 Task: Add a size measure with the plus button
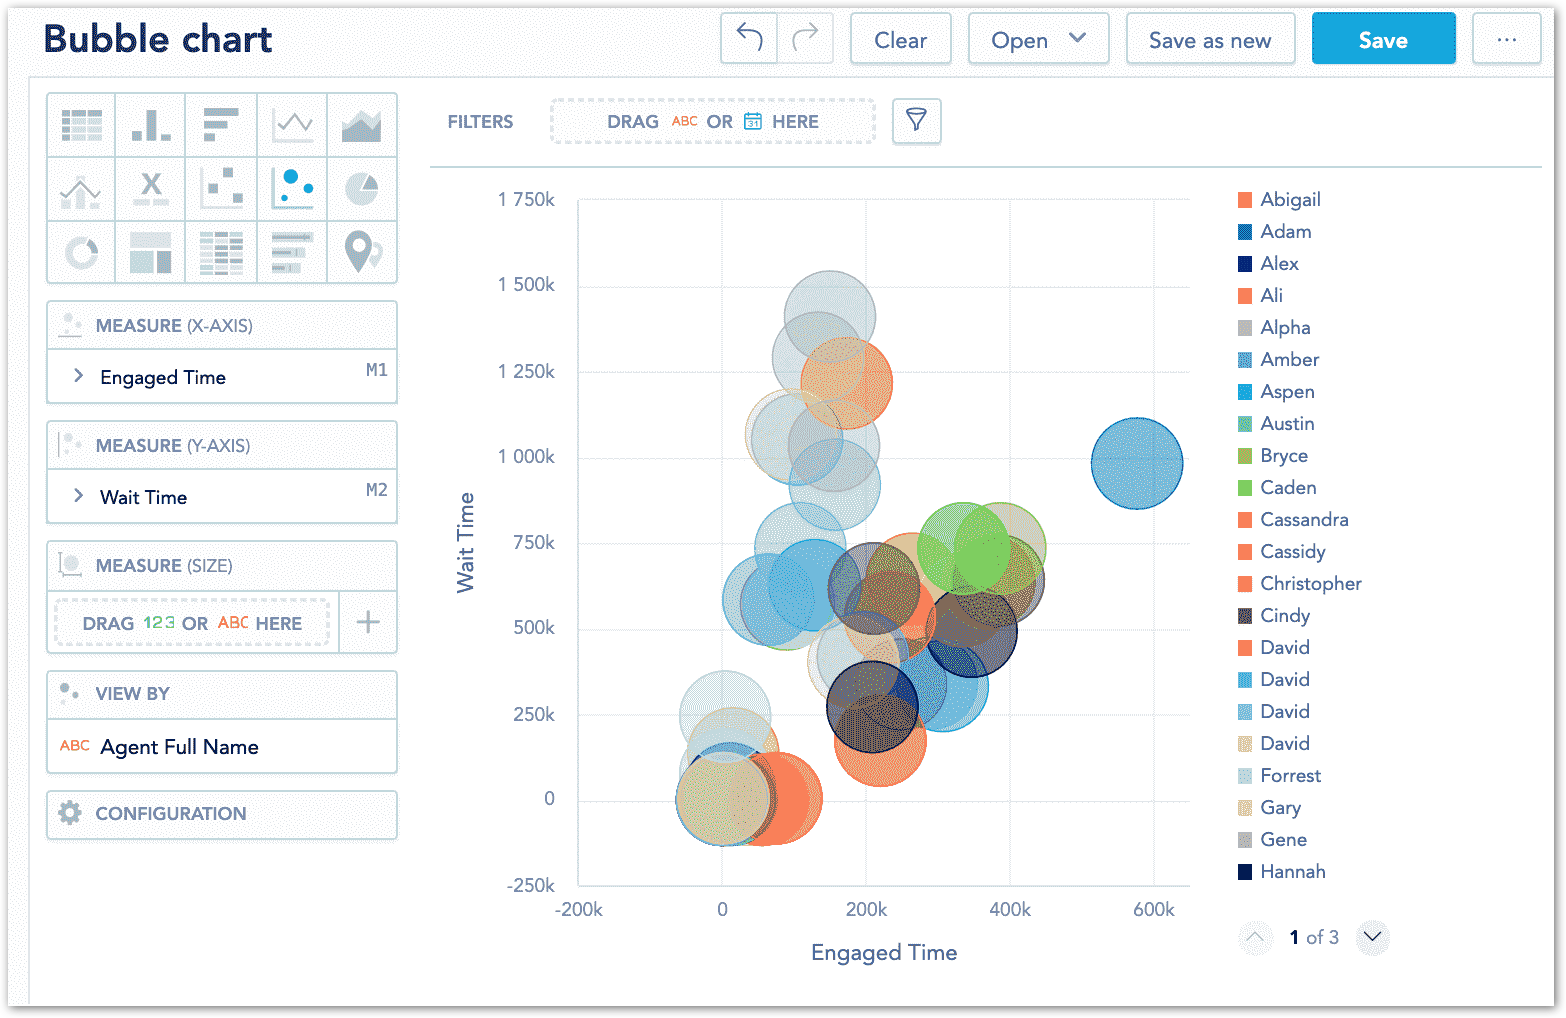tap(368, 622)
